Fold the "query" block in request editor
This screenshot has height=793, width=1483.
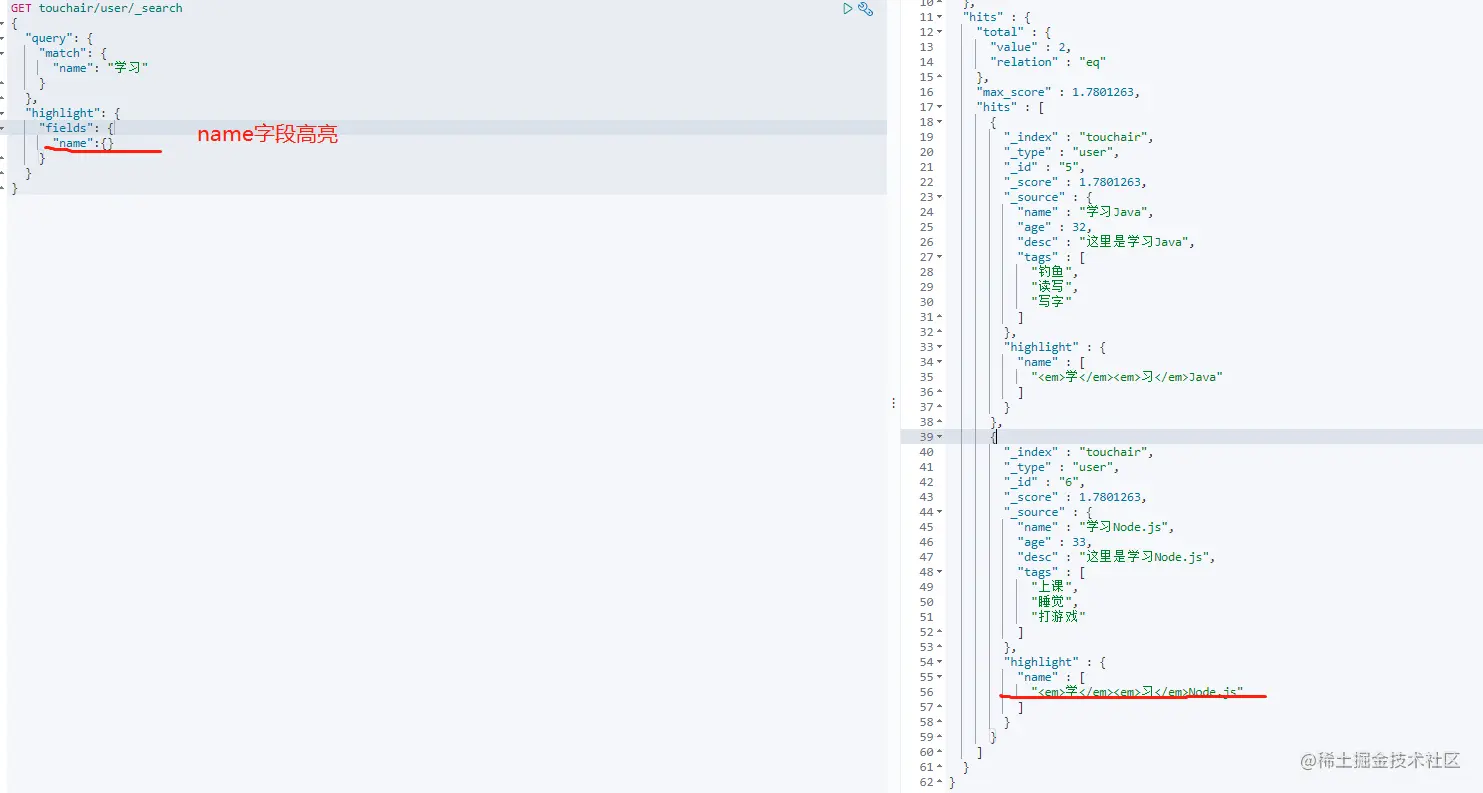3,38
